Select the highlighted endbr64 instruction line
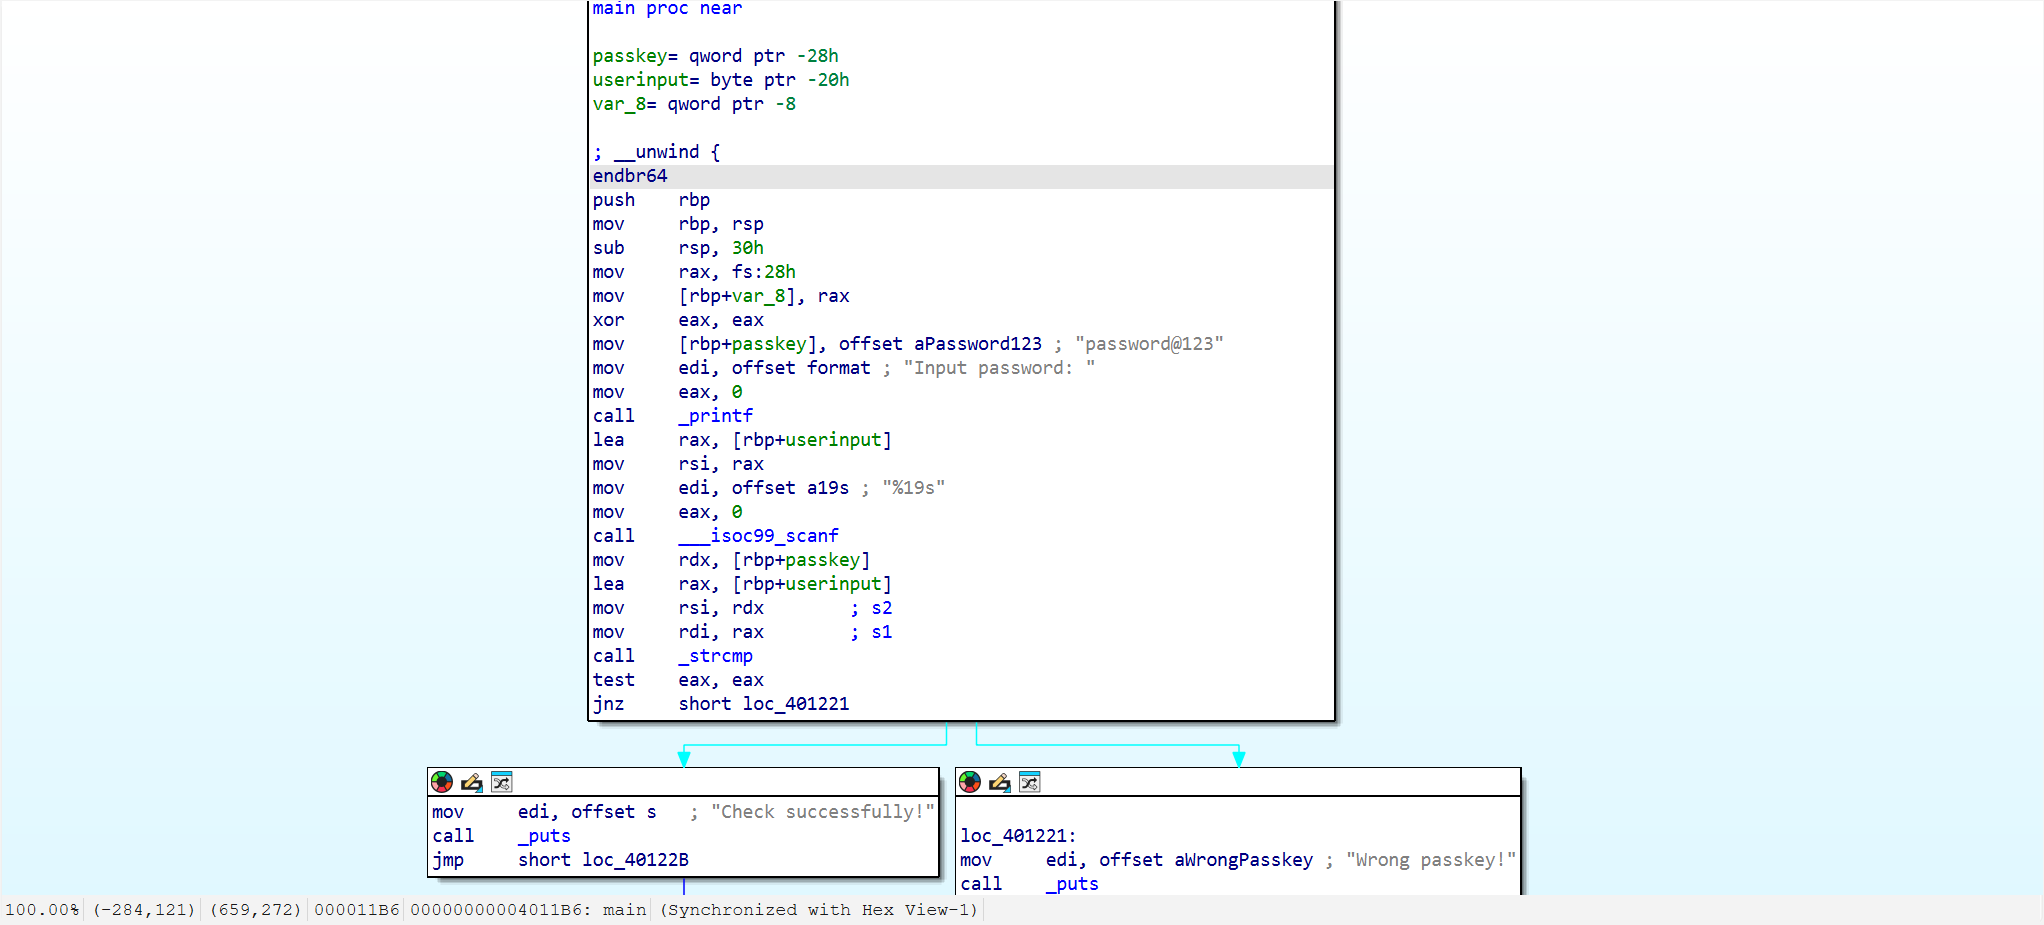Viewport: 2044px width, 925px height. tap(961, 176)
